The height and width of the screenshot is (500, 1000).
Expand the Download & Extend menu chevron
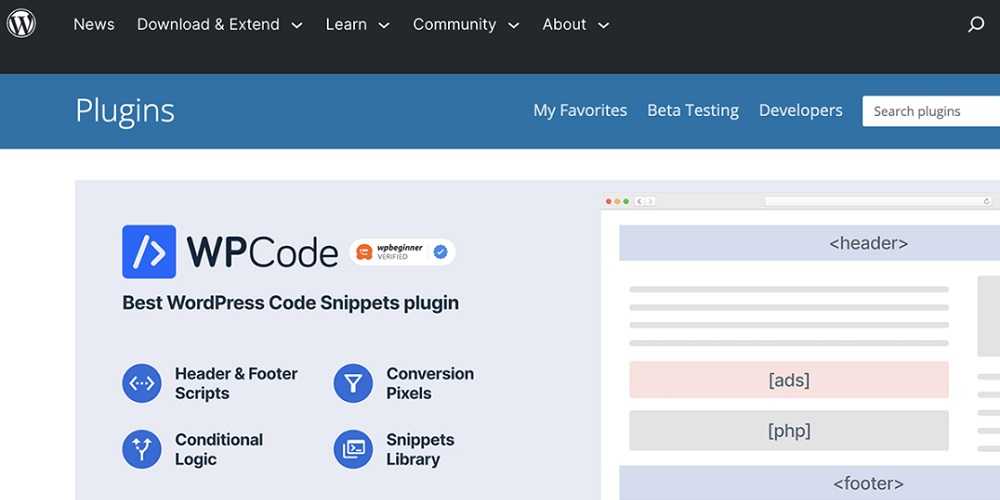[x=297, y=26]
